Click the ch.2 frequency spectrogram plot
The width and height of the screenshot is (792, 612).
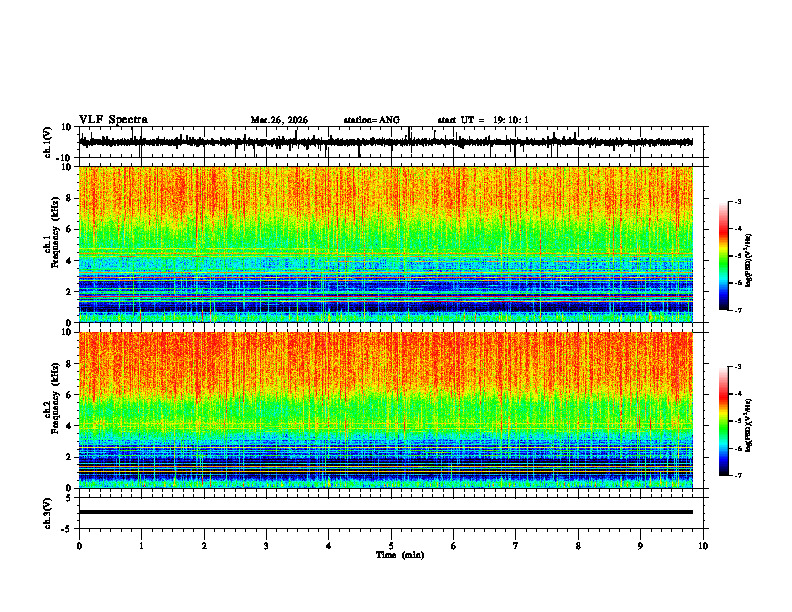coord(386,410)
